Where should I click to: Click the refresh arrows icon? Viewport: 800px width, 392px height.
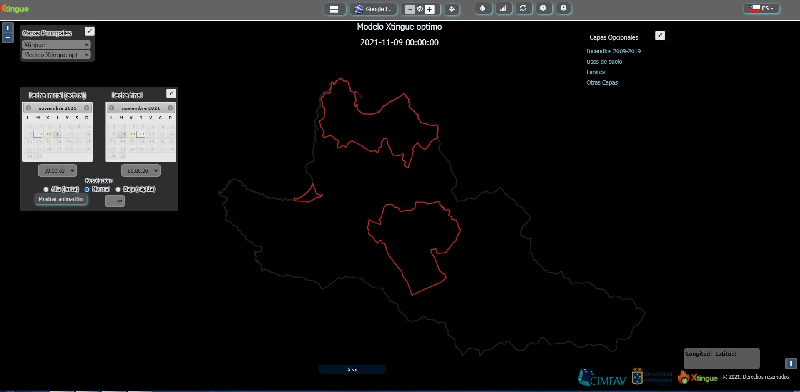click(x=523, y=8)
